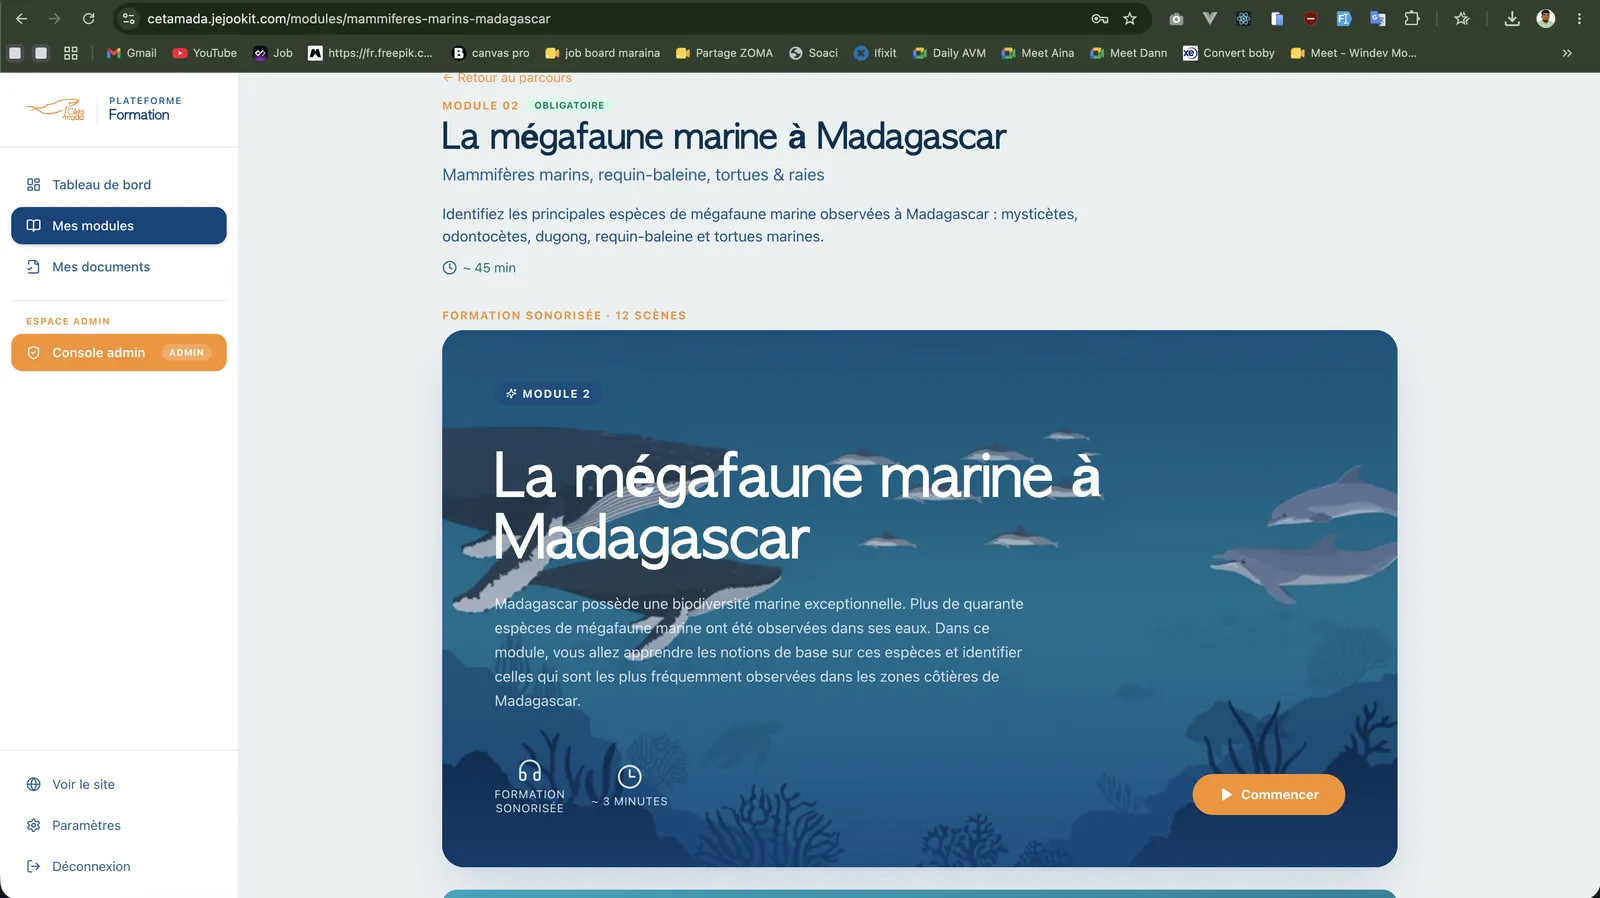Click the bookmark-all-tabs star icon at right
1600x898 pixels.
[x=1461, y=18]
